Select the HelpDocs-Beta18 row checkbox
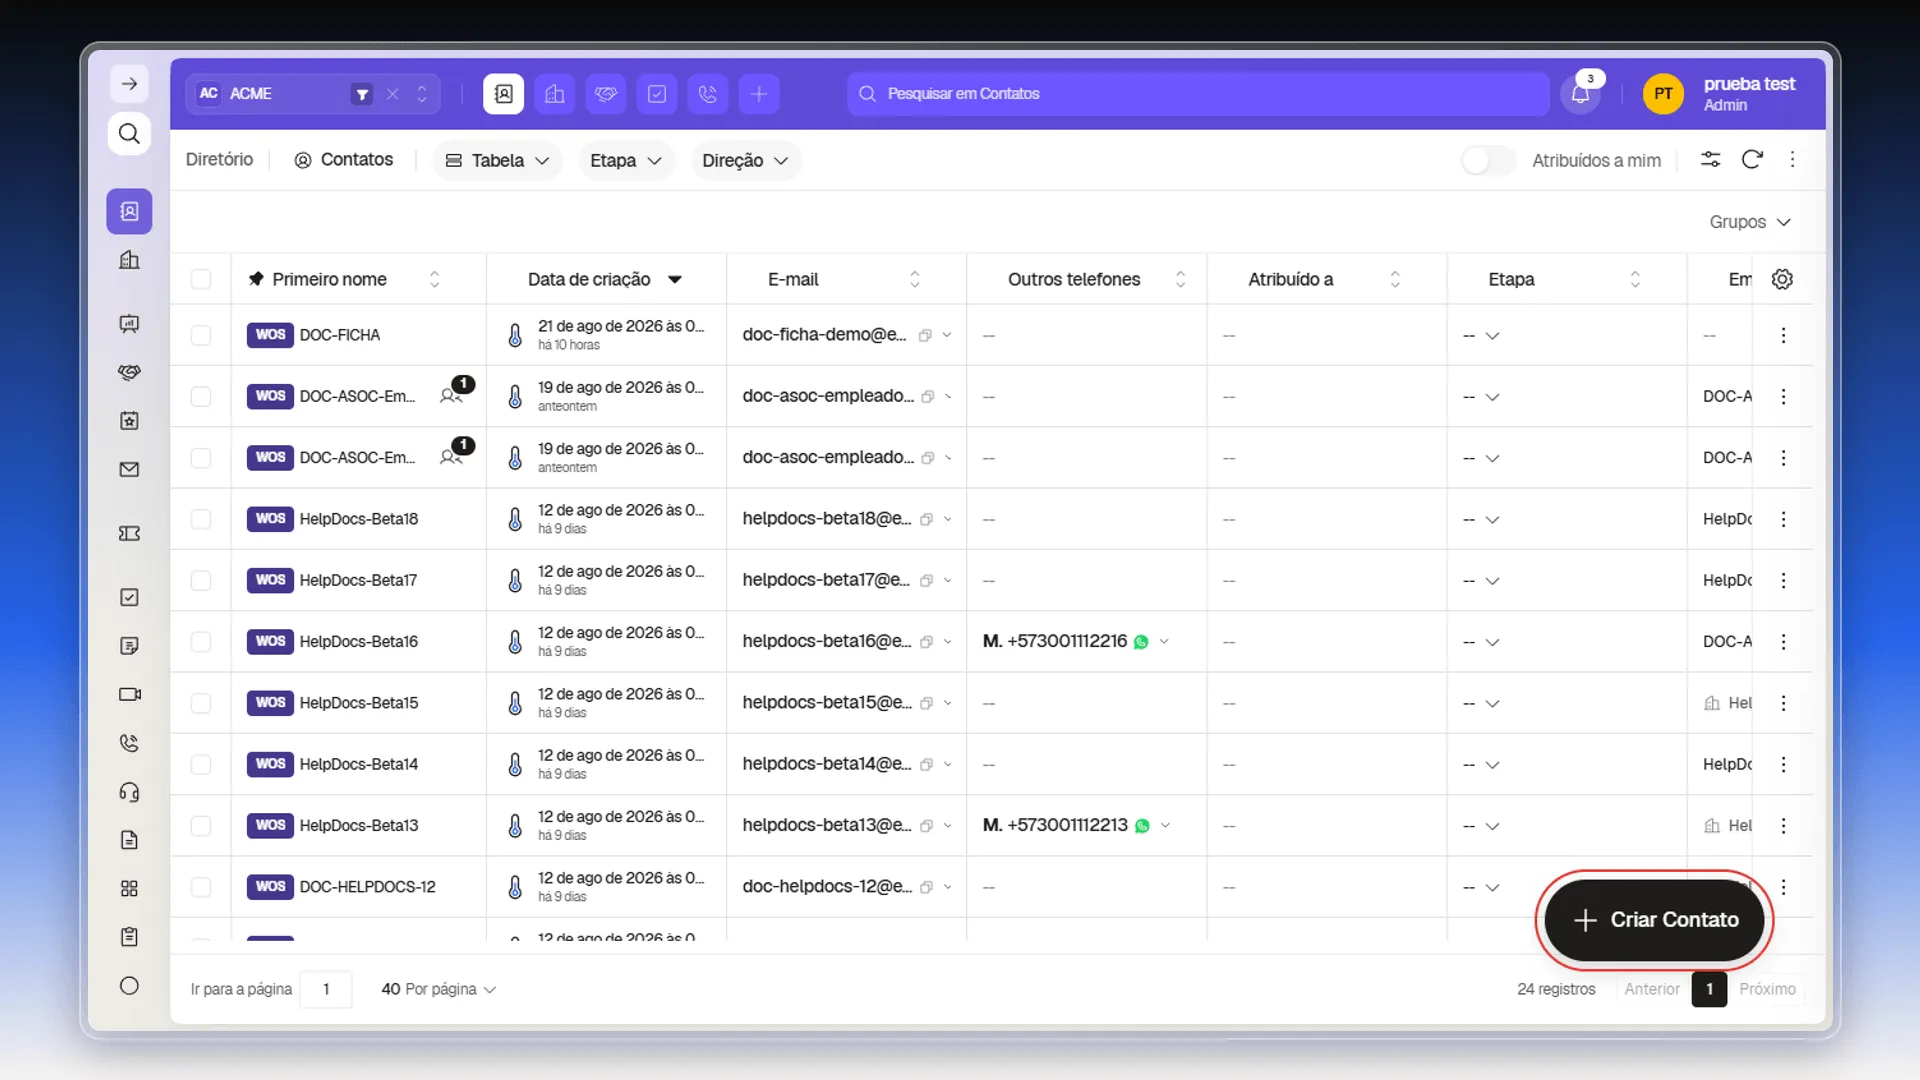This screenshot has height=1080, width=1920. click(x=201, y=519)
